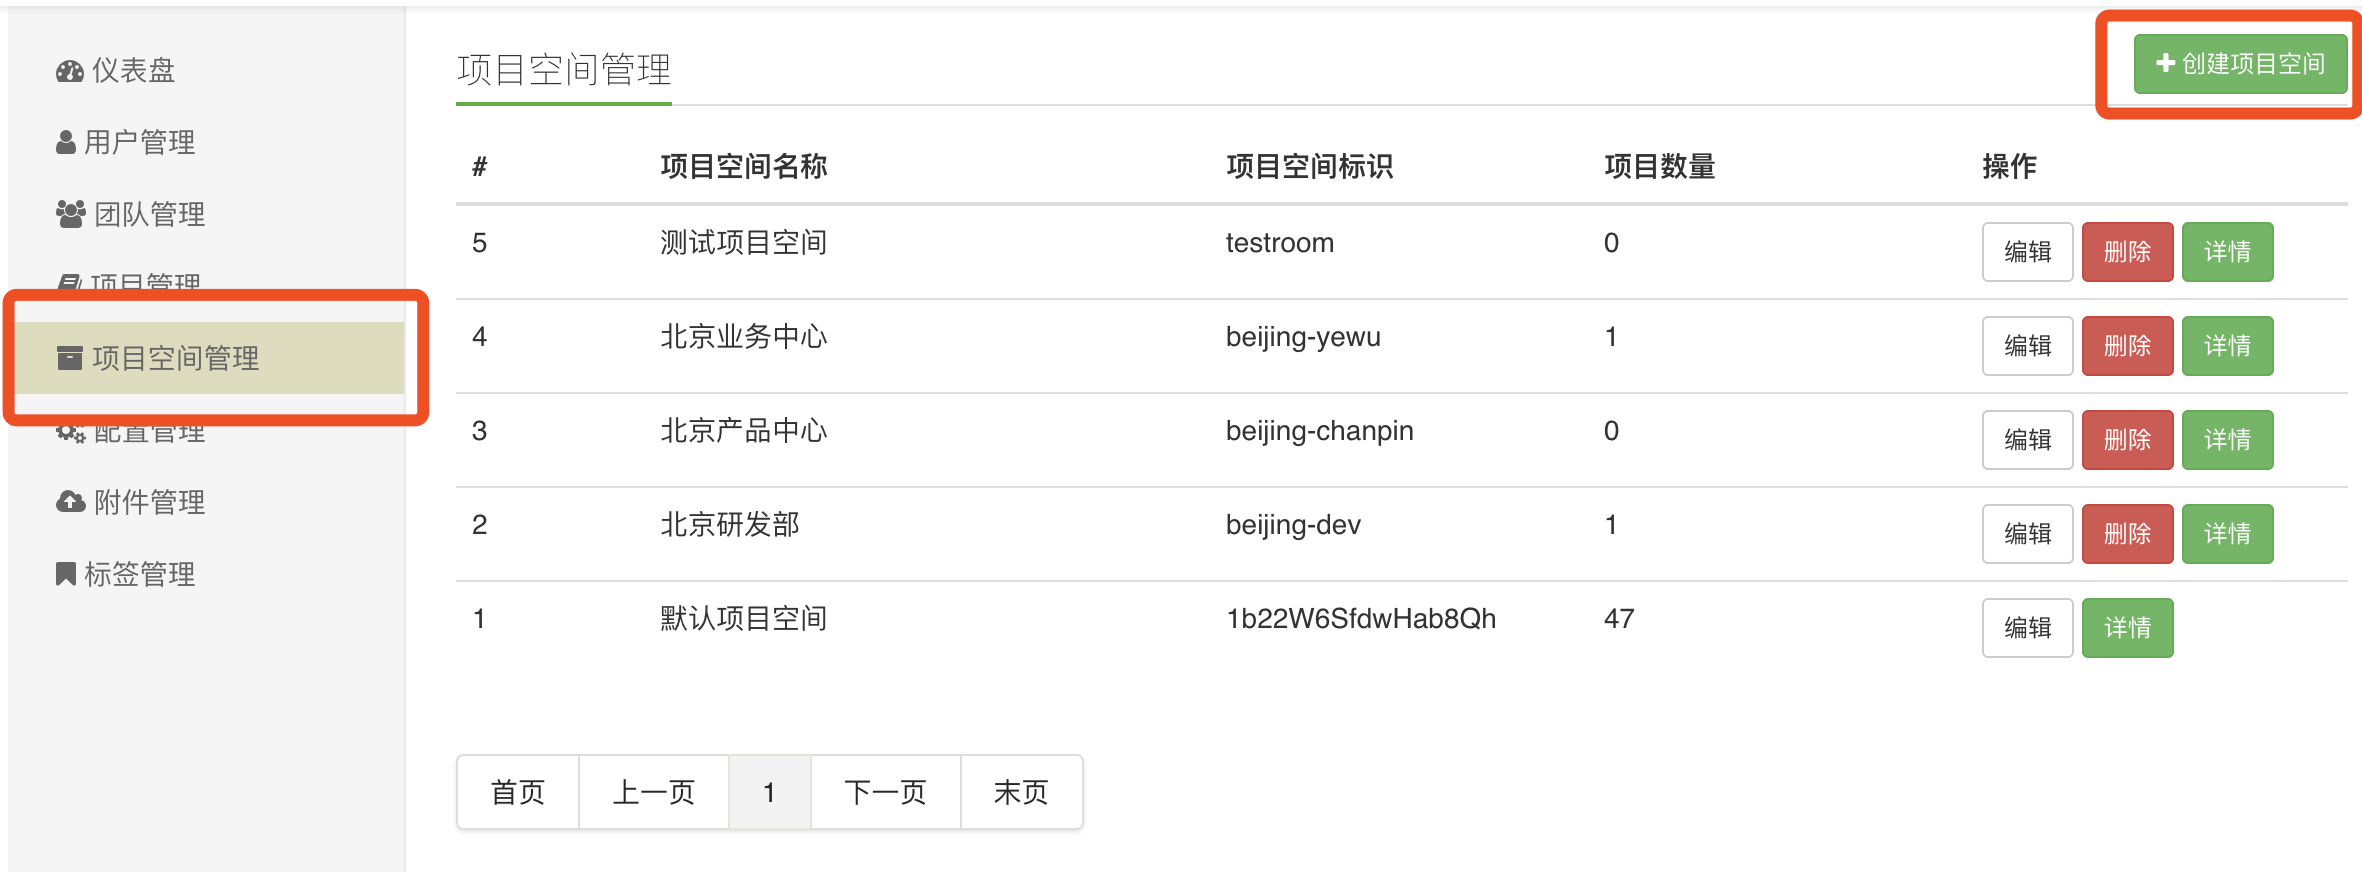The image size is (2362, 872).
Task: Click the project space archive box icon
Action: click(70, 358)
